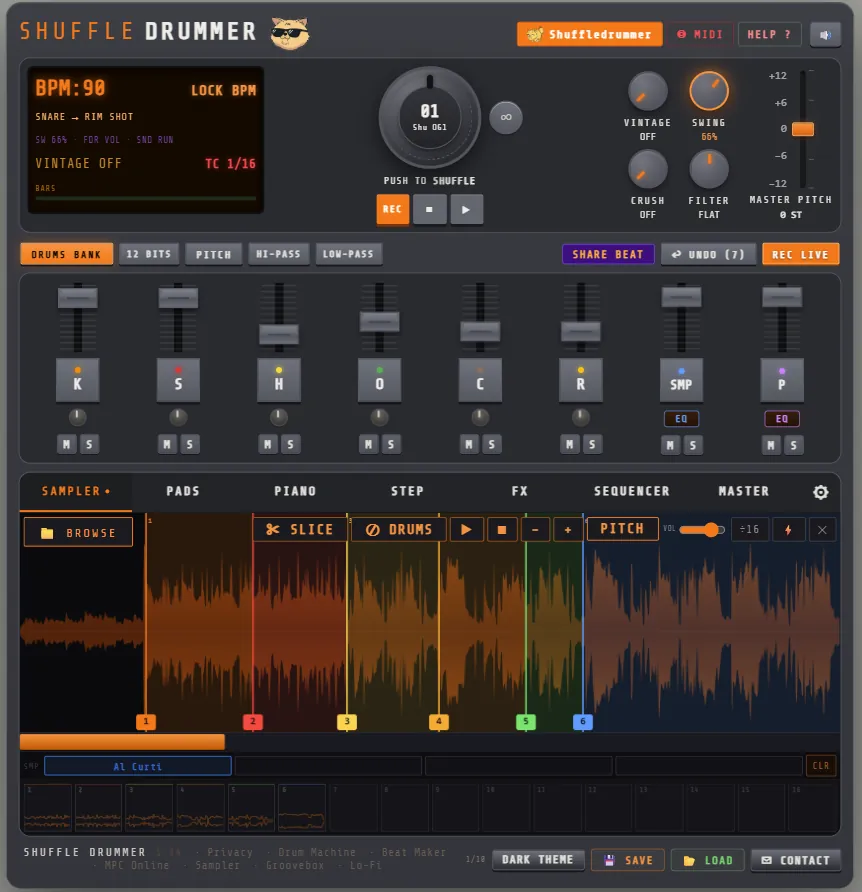Click the SLICE scissors button
The width and height of the screenshot is (862, 892).
tap(300, 530)
